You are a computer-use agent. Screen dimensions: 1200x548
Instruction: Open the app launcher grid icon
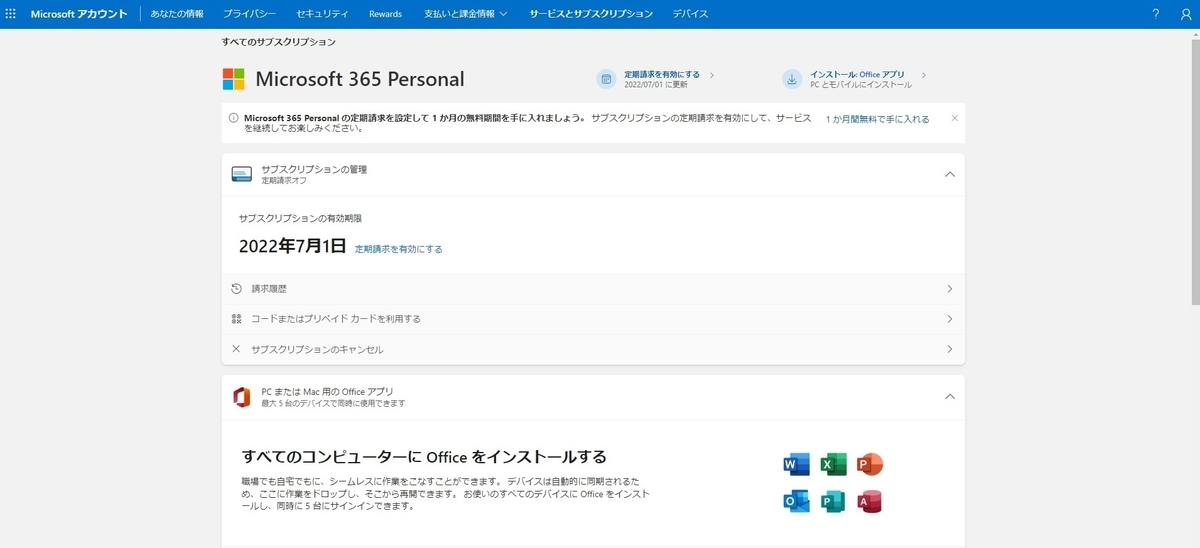click(x=11, y=14)
